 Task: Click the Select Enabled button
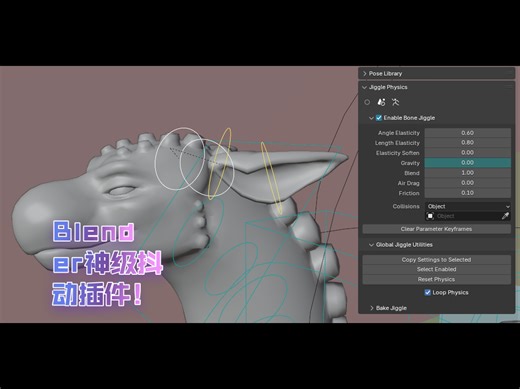[436, 269]
